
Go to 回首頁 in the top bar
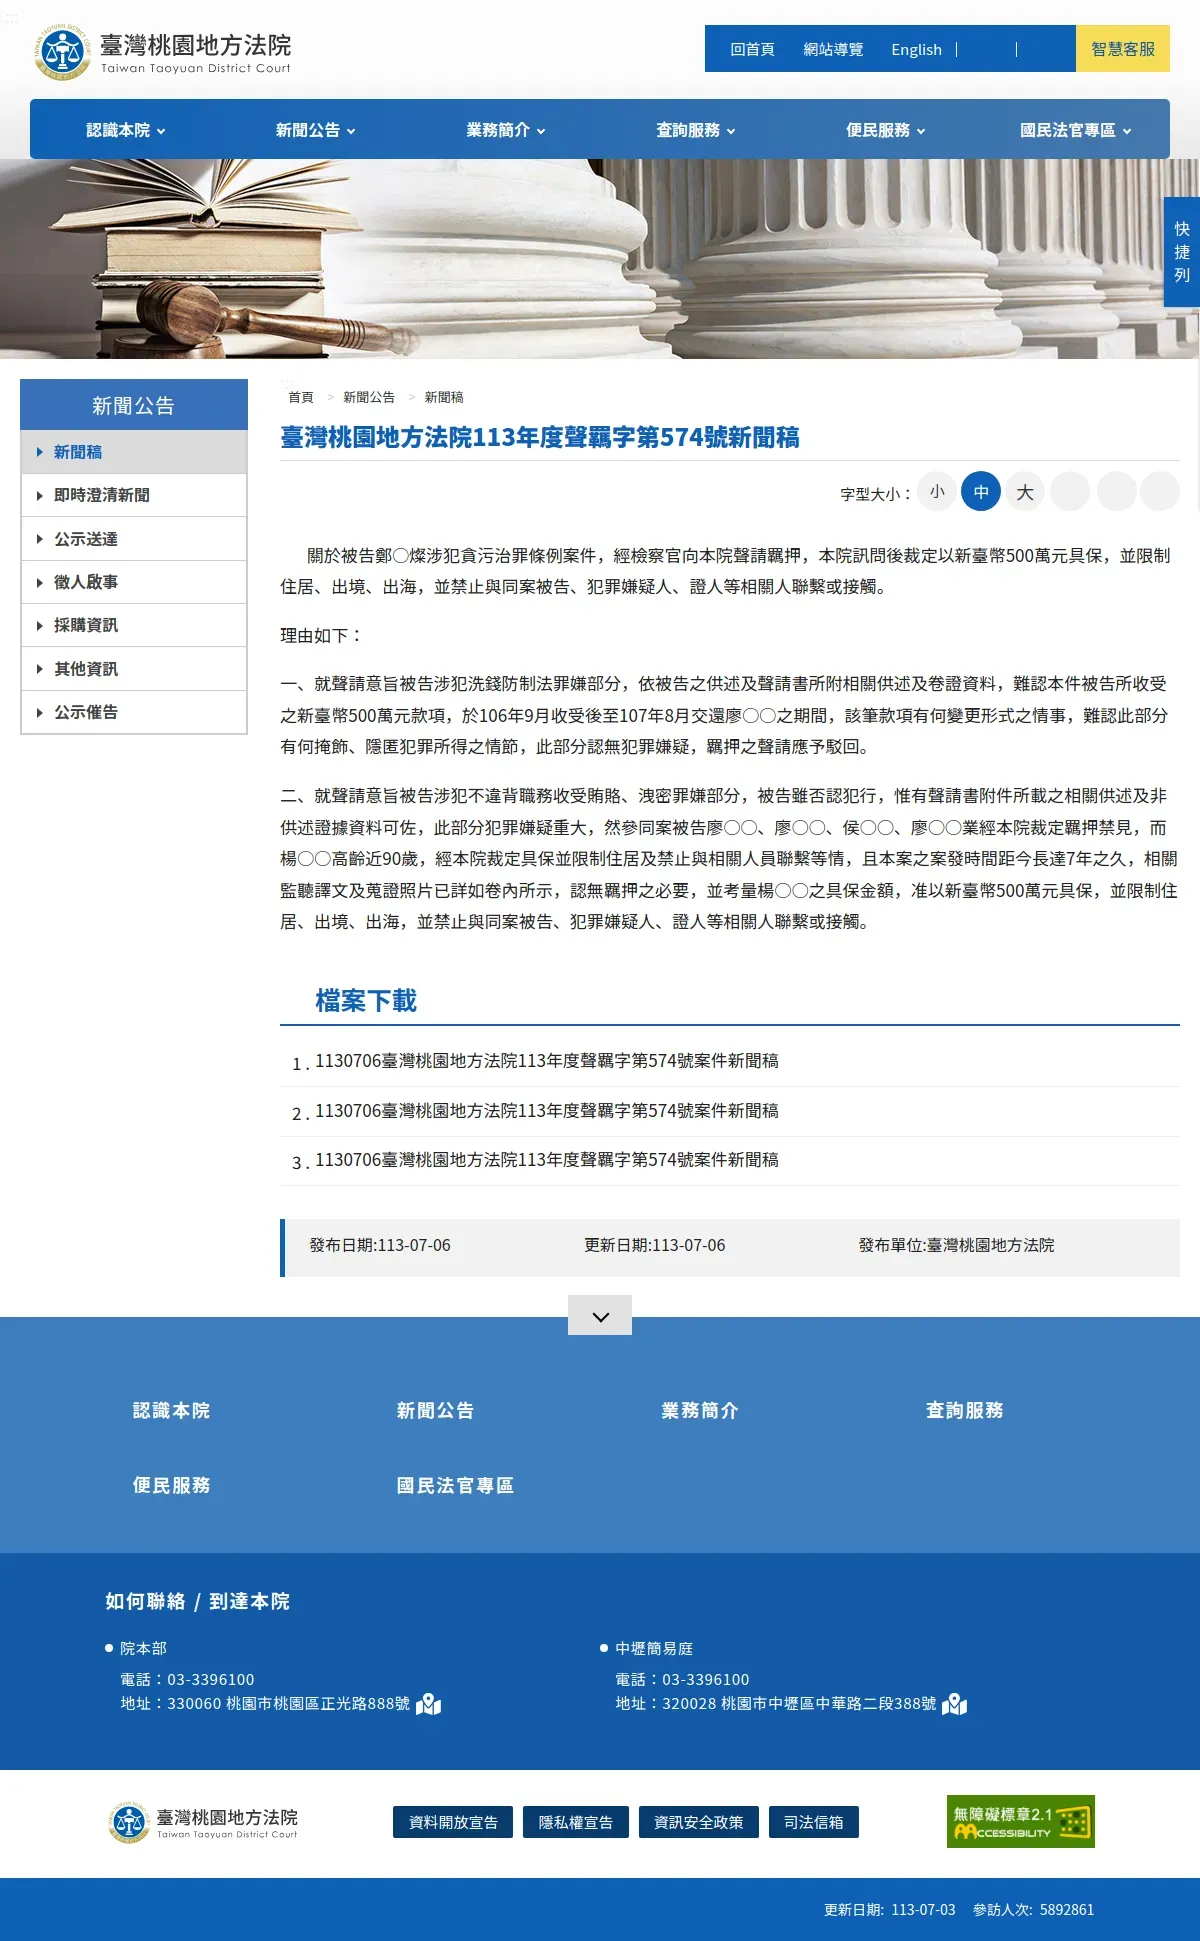pyautogui.click(x=752, y=49)
